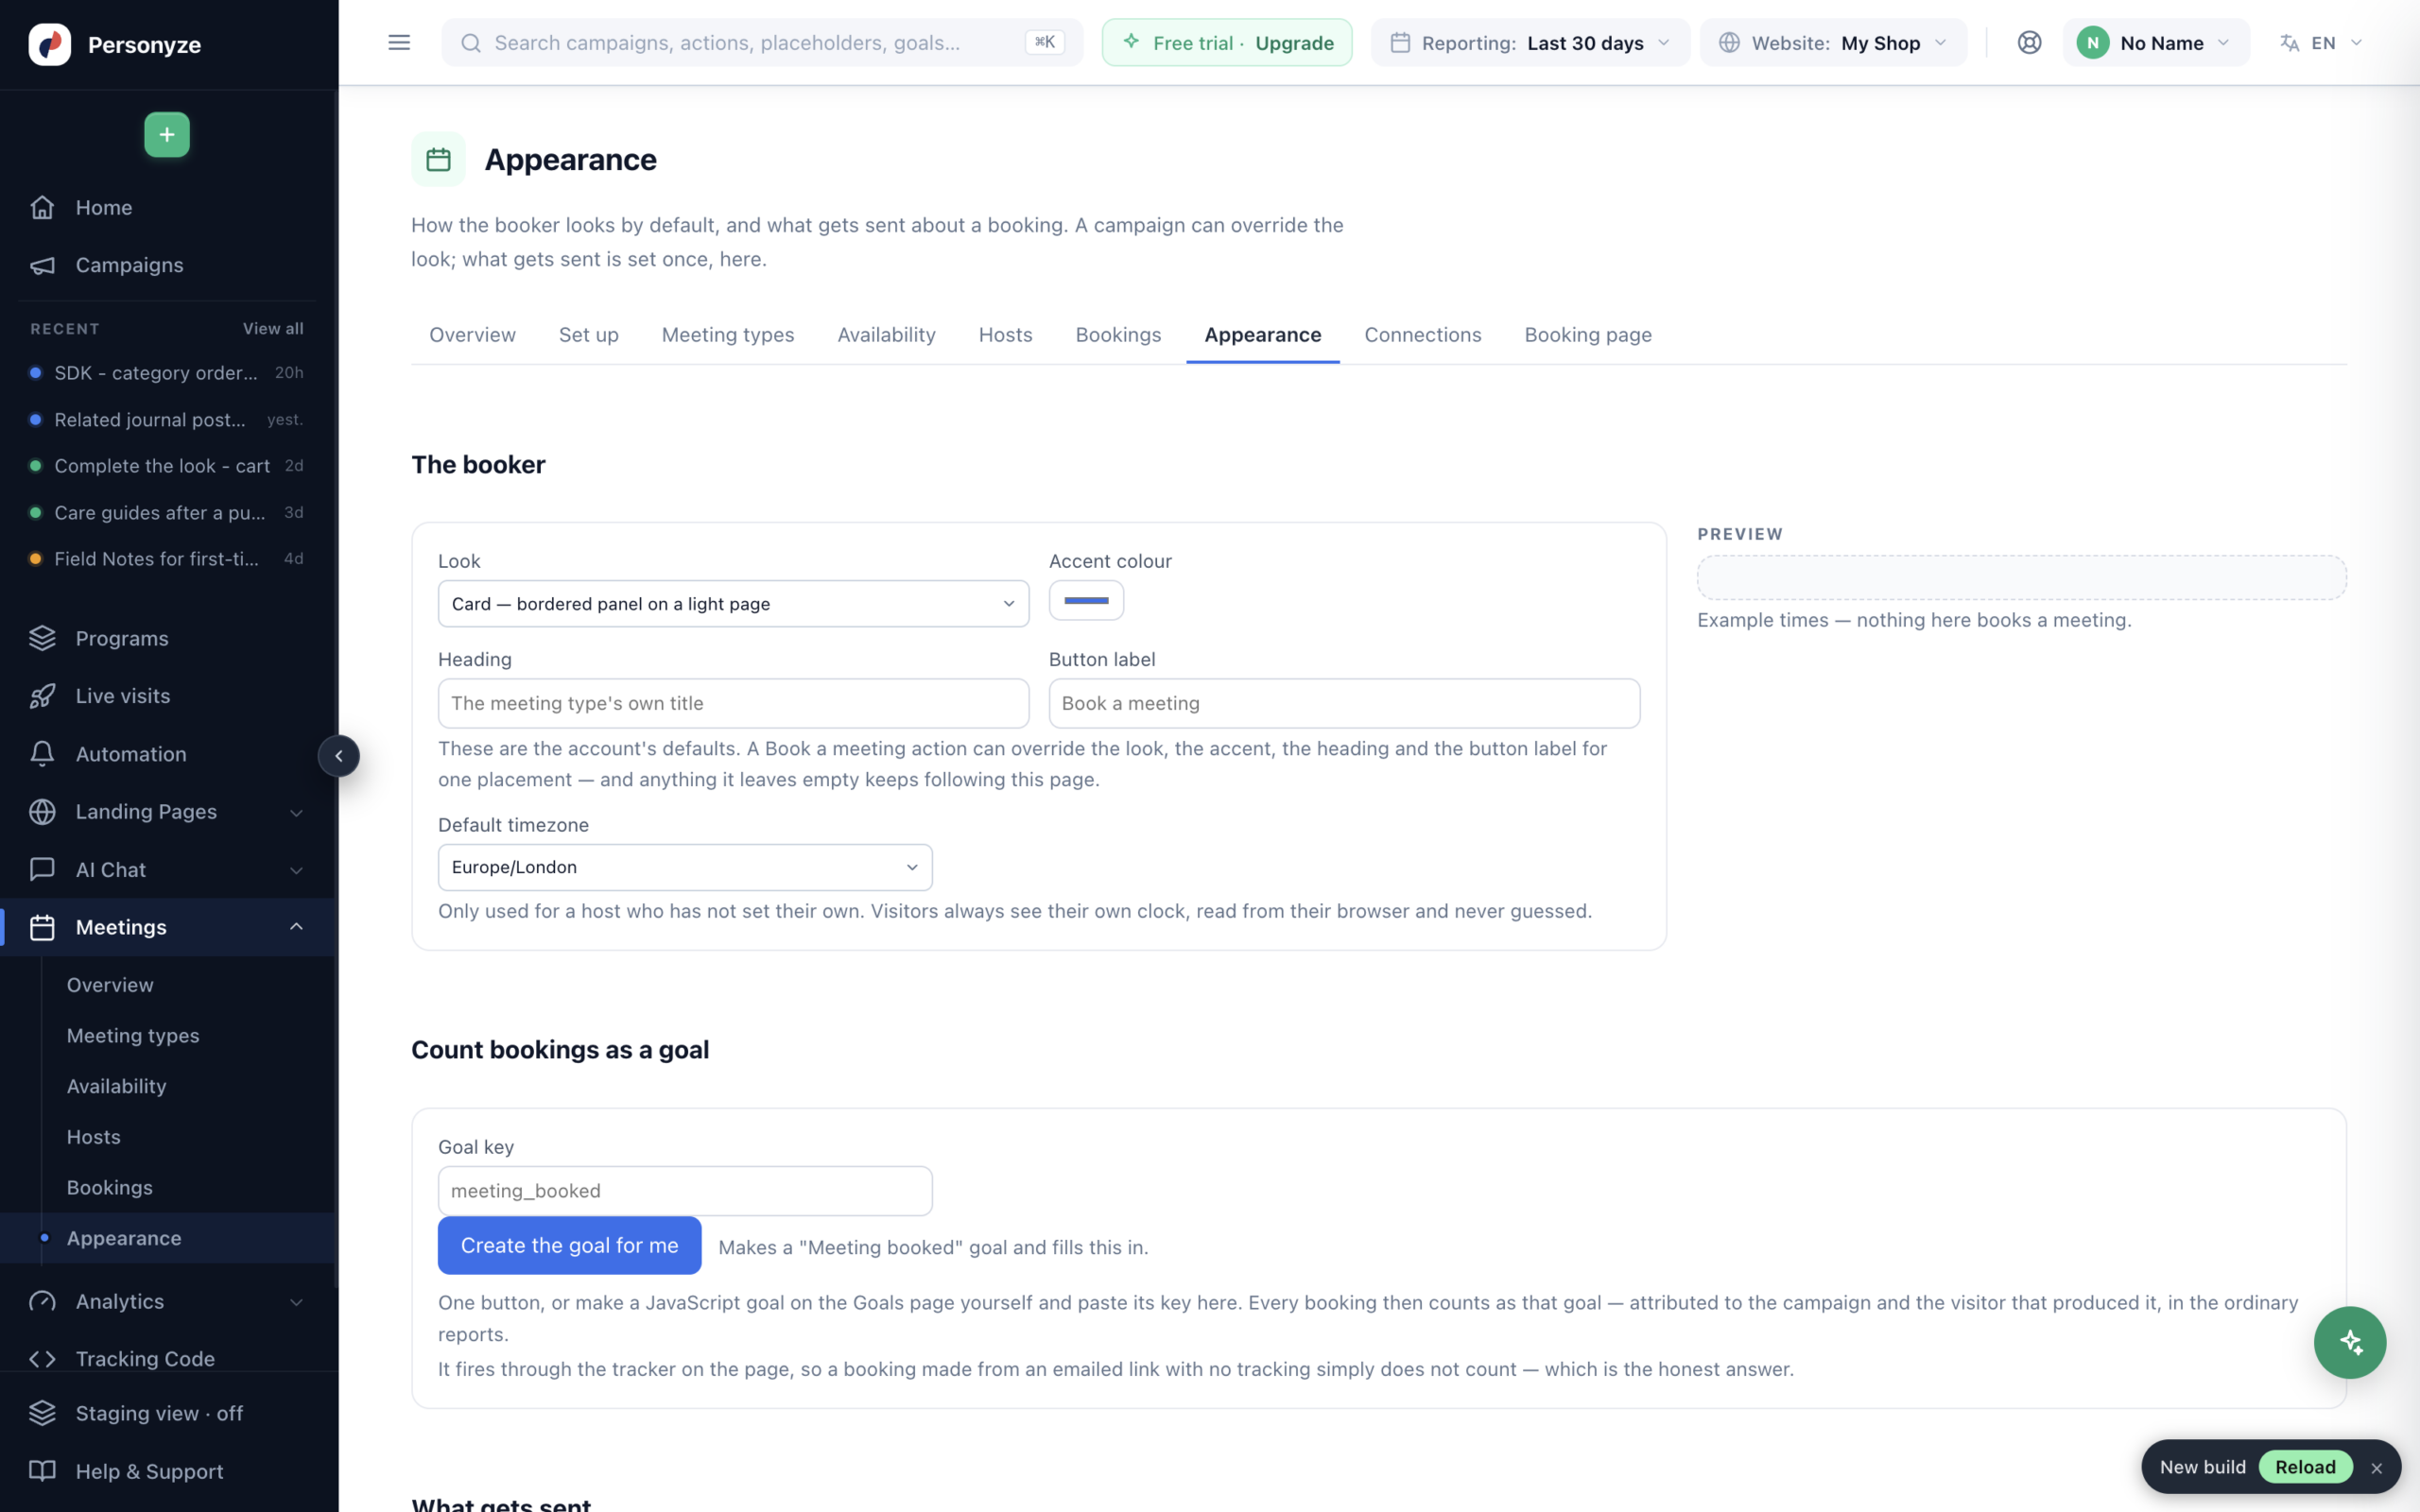
Task: Switch to the Overview tab
Action: [x=472, y=335]
